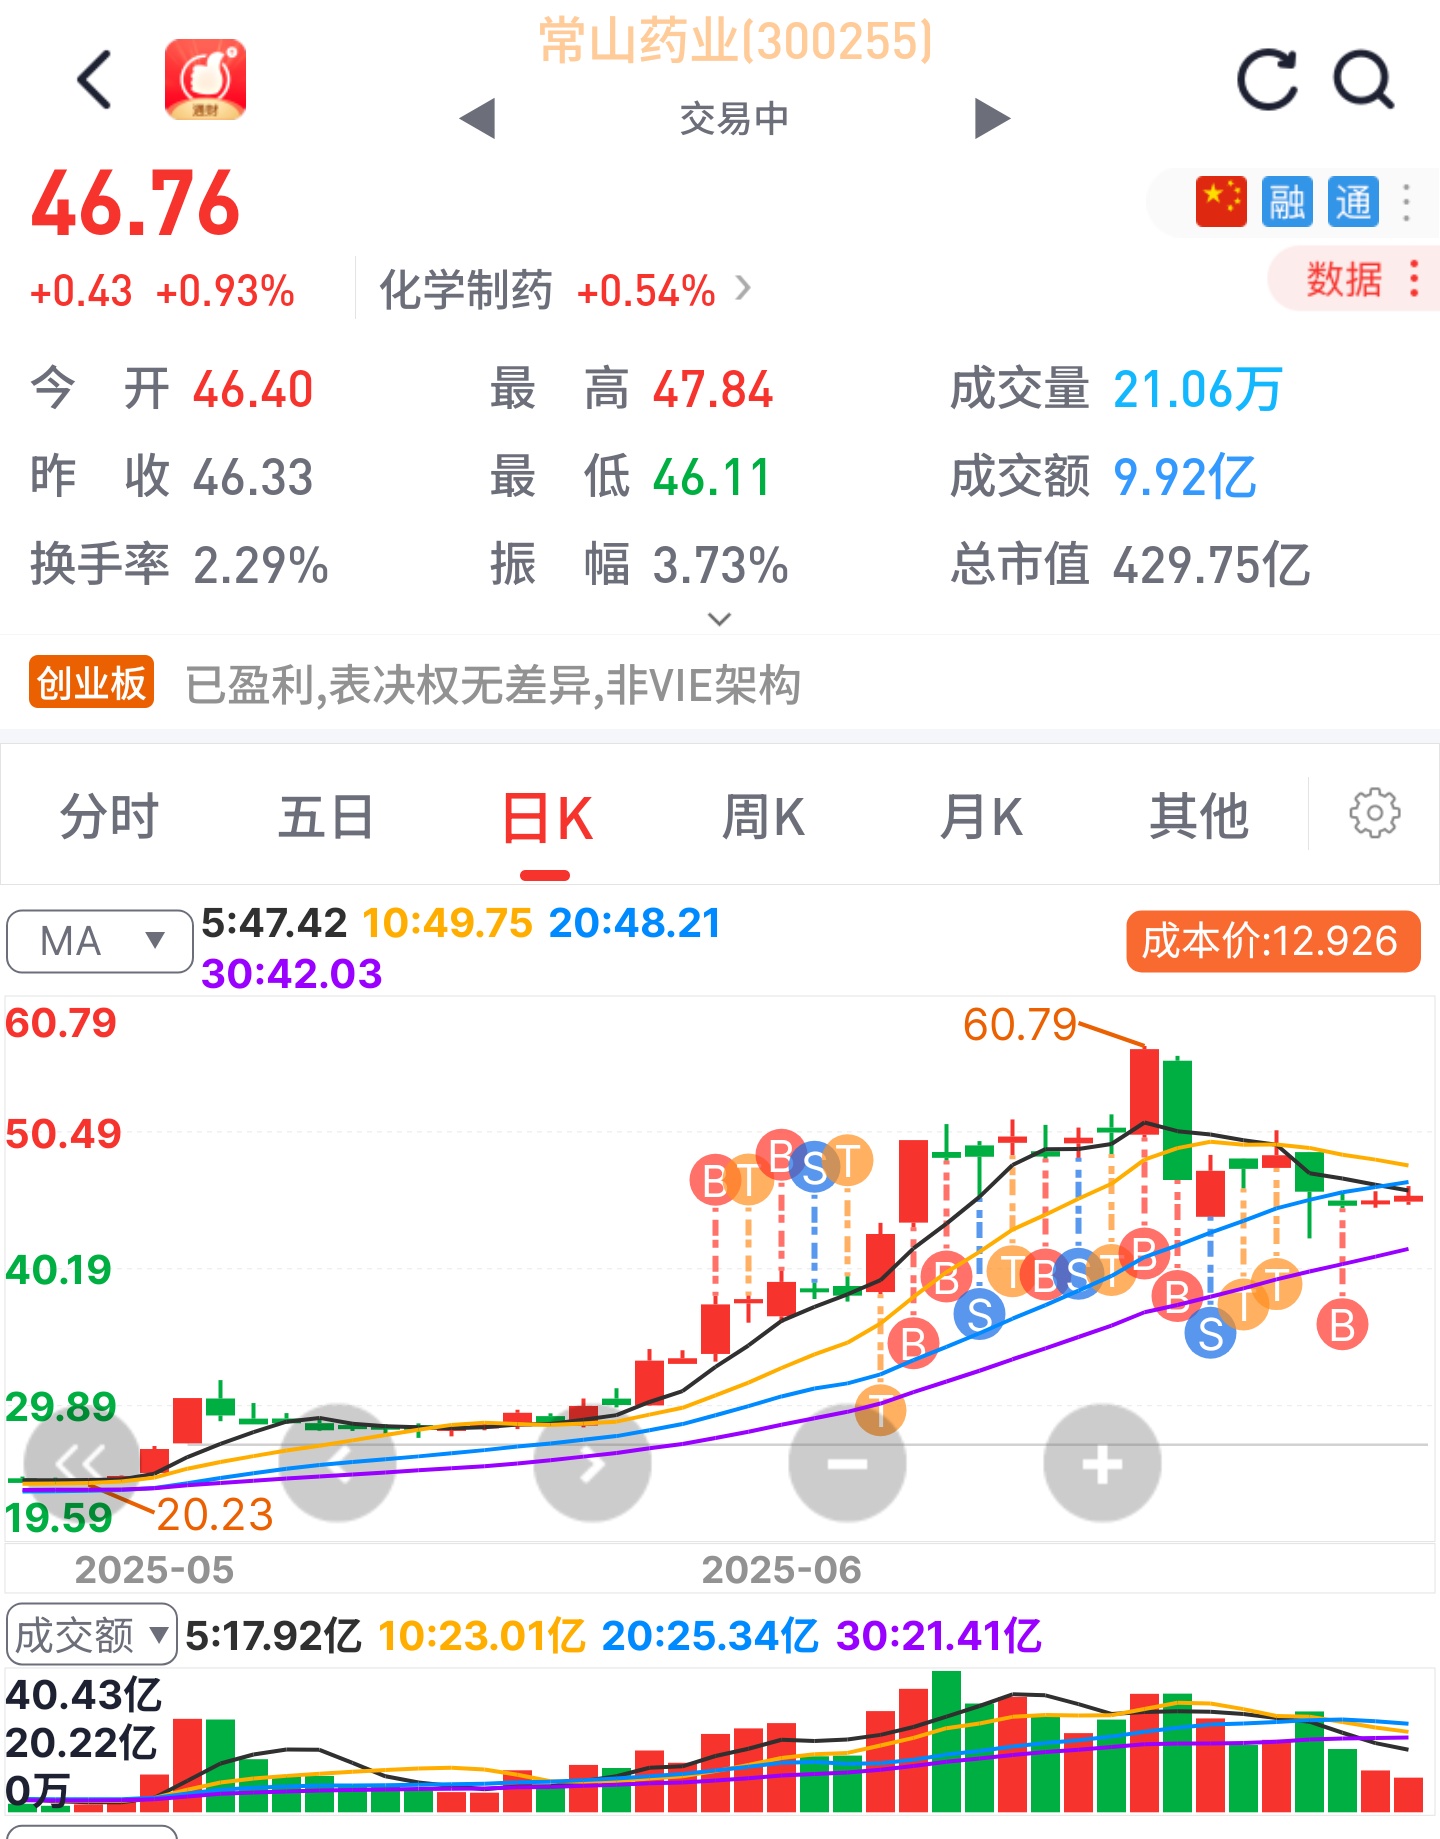Viewport: 1440px width, 1839px height.
Task: Switch to 月K chart tab
Action: coord(981,817)
